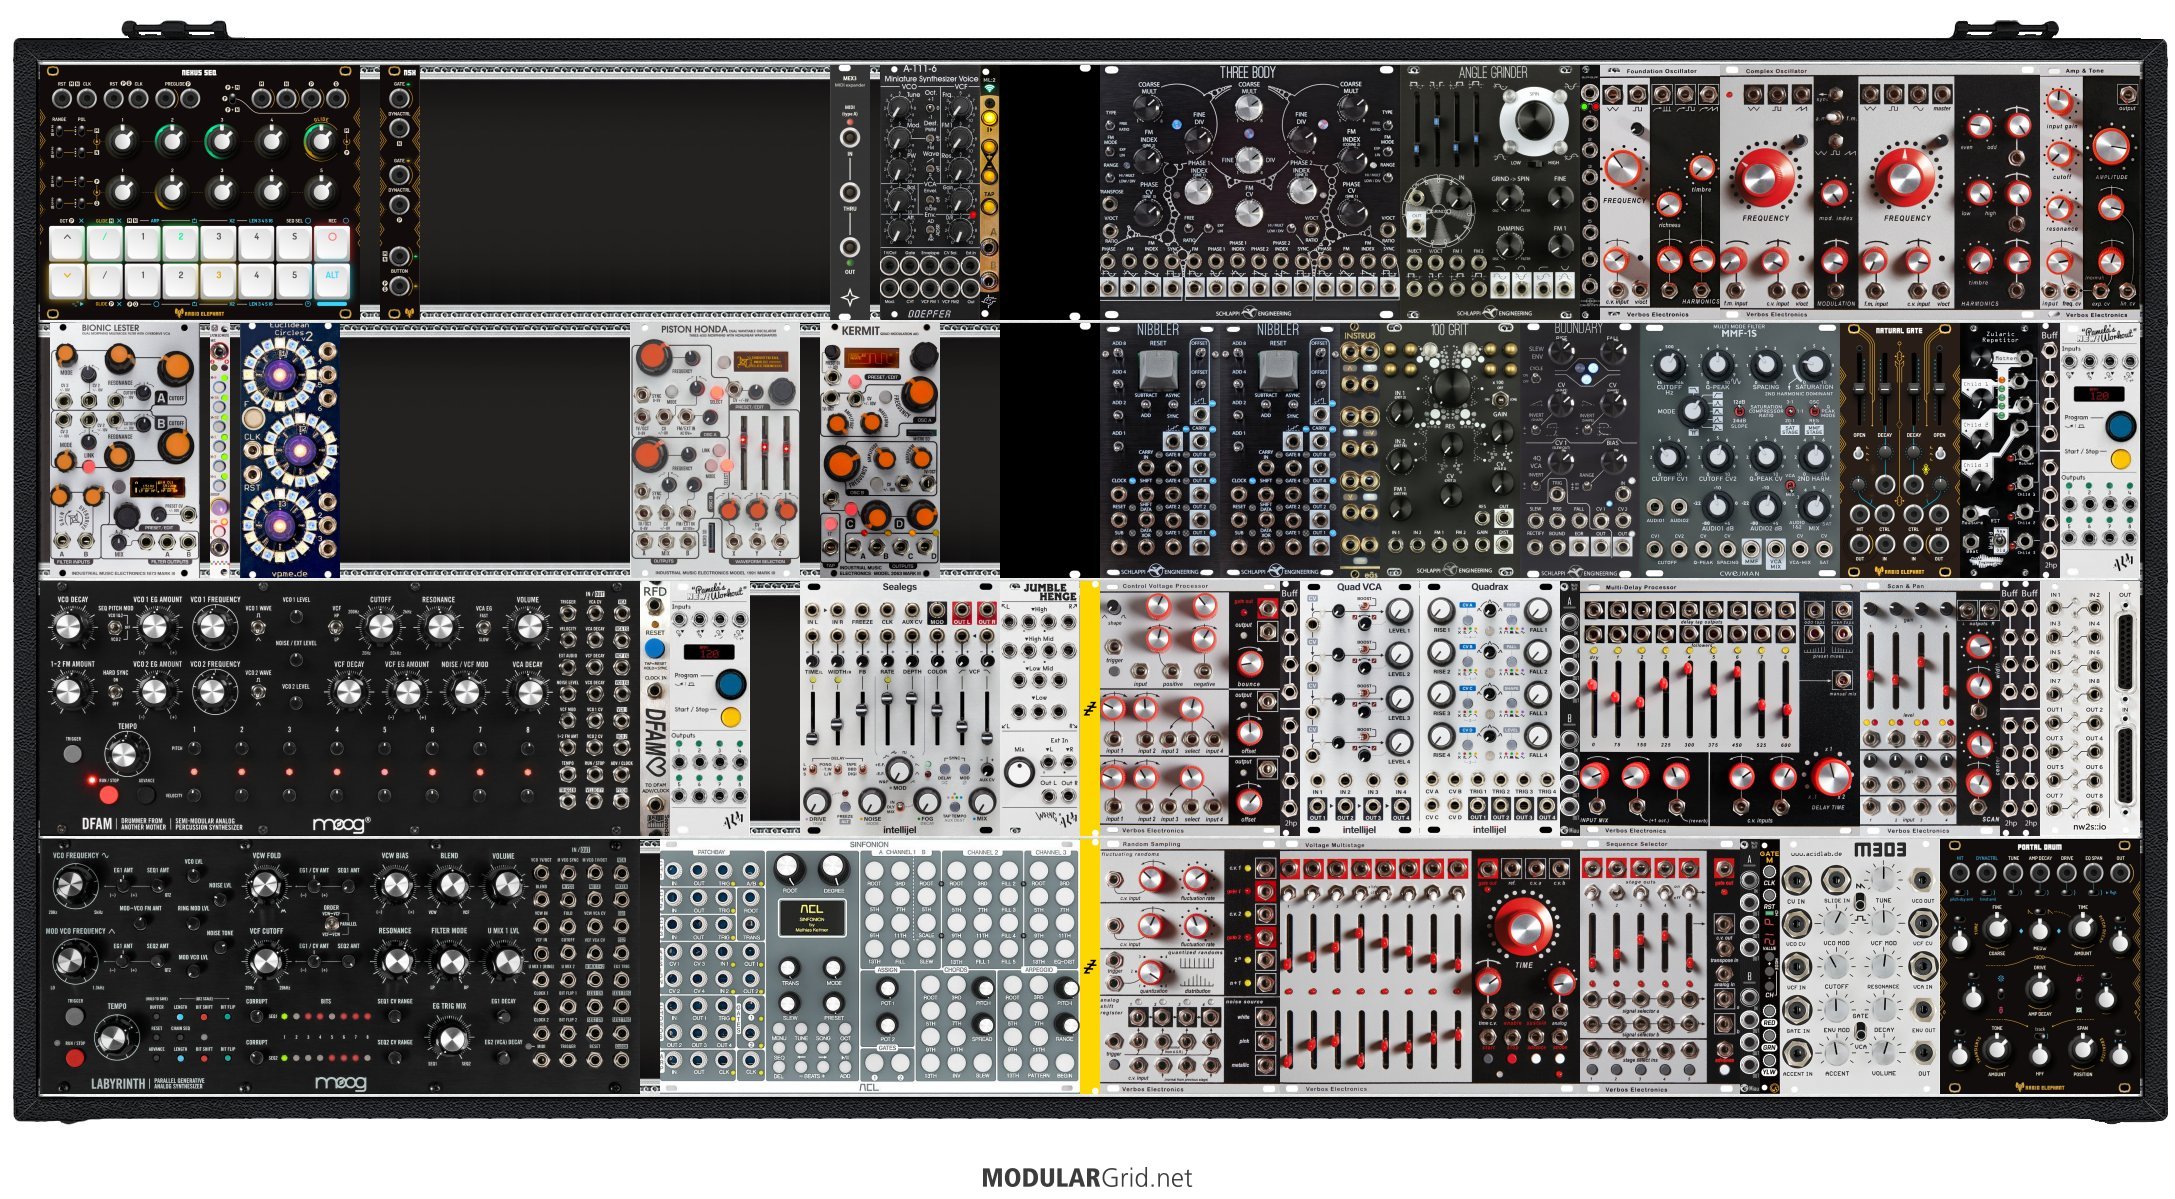
Task: Flip the DFAM Hard Sync switch
Action: 116,692
